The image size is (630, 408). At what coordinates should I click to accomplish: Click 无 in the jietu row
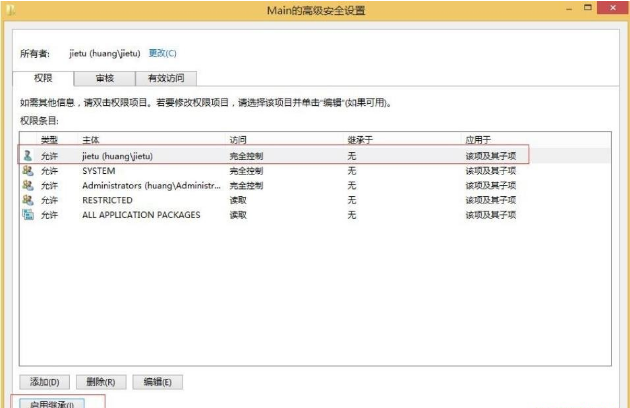click(352, 156)
